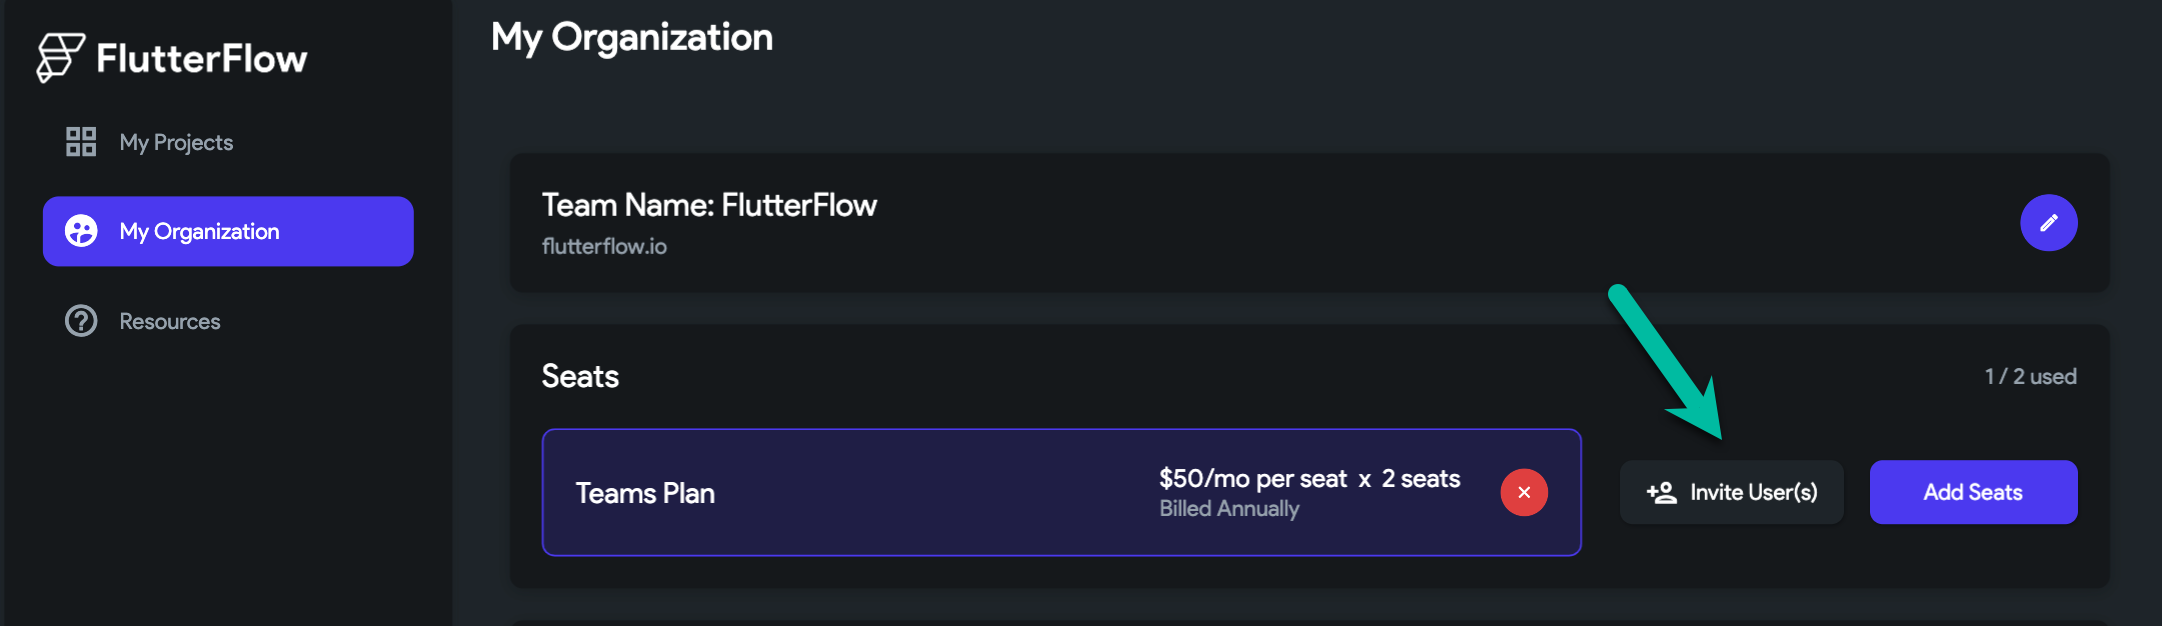The height and width of the screenshot is (626, 2162).
Task: Open My Projects grid icon
Action: pos(81,142)
